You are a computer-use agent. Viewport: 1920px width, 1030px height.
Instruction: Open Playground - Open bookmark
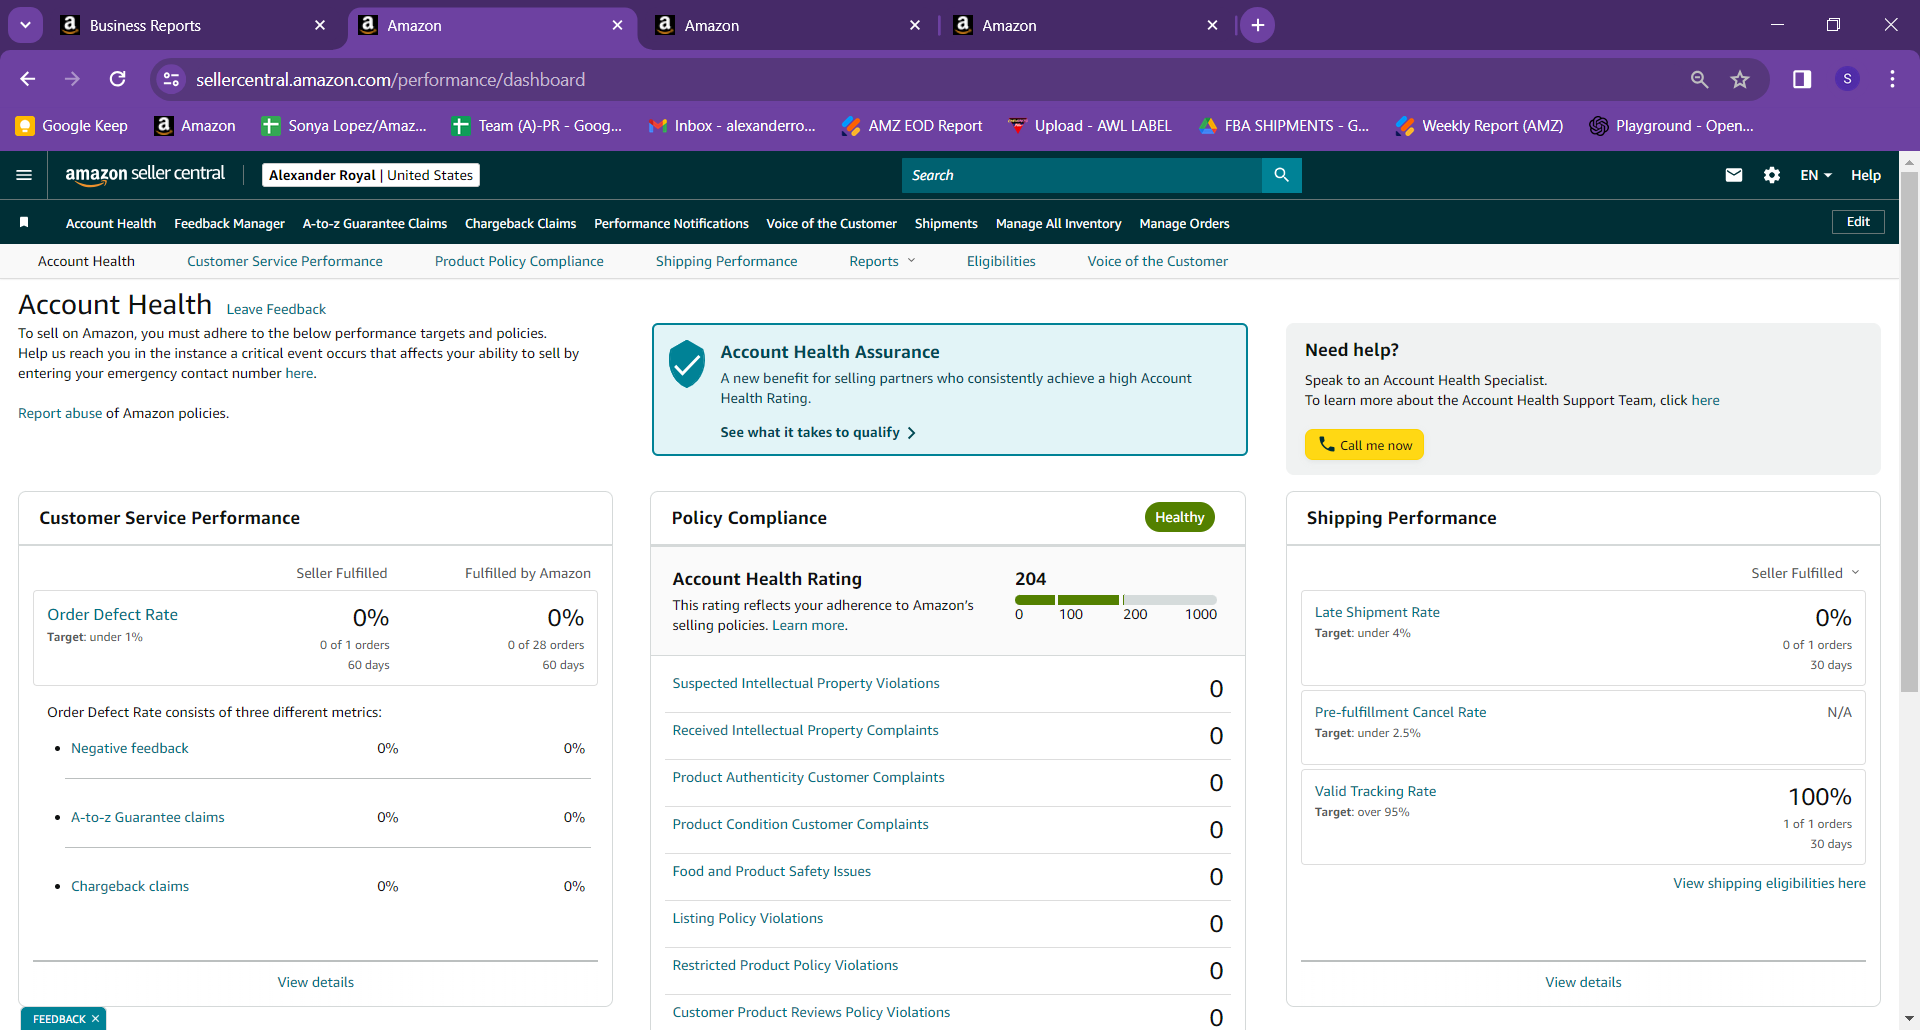tap(1671, 125)
